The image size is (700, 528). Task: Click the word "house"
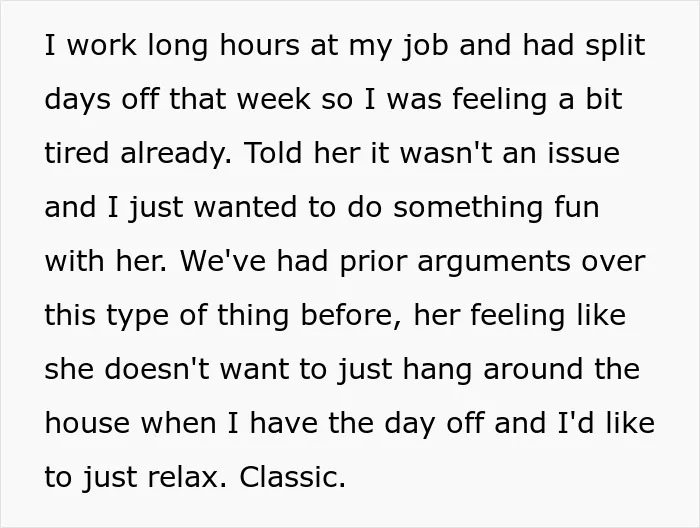click(88, 423)
